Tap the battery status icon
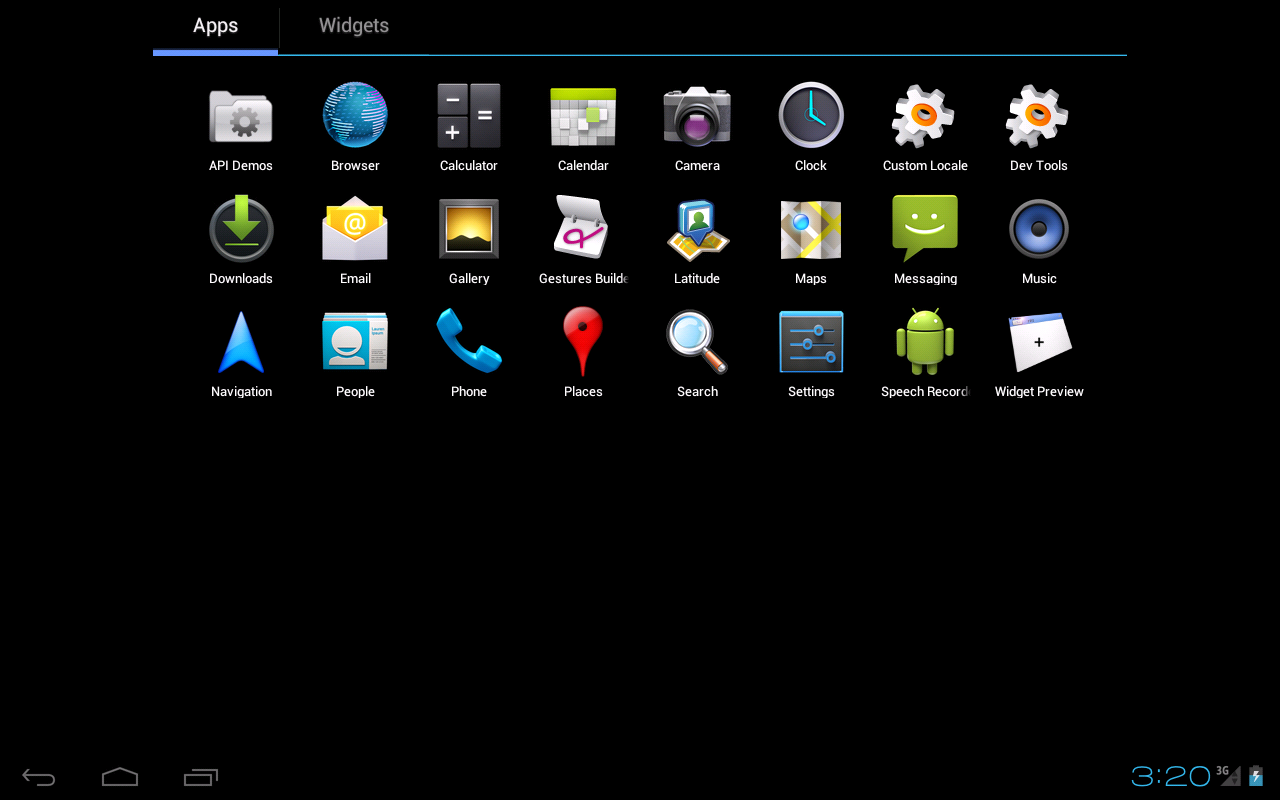Viewport: 1280px width, 800px height. 1256,776
